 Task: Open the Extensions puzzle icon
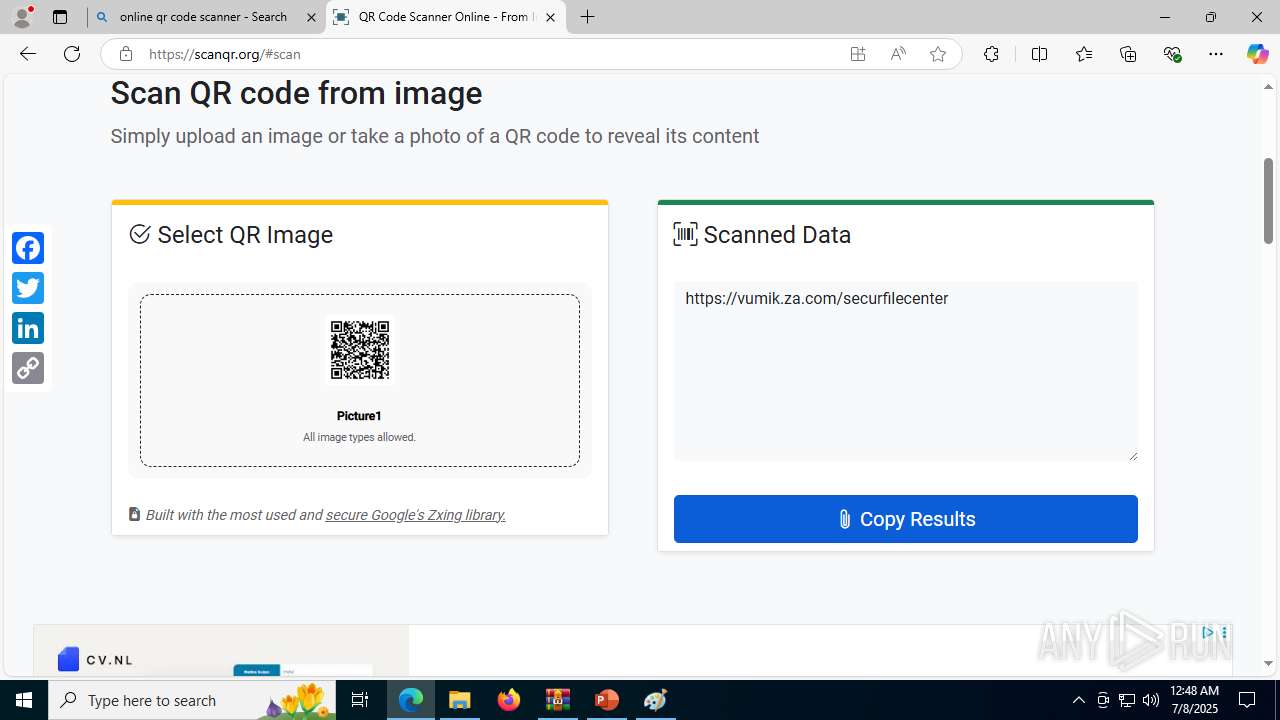pos(991,54)
